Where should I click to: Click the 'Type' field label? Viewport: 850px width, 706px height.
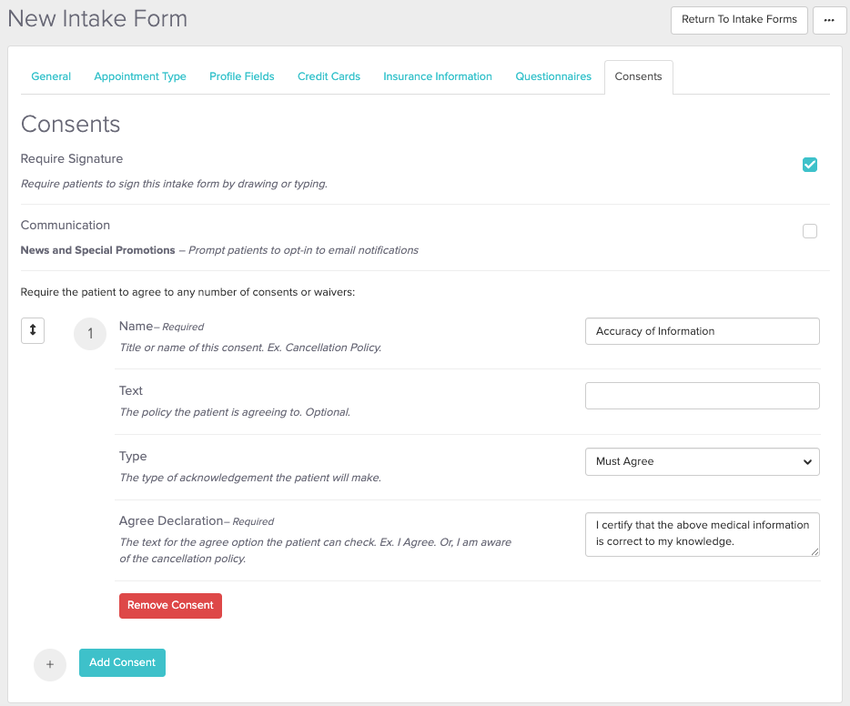[133, 457]
